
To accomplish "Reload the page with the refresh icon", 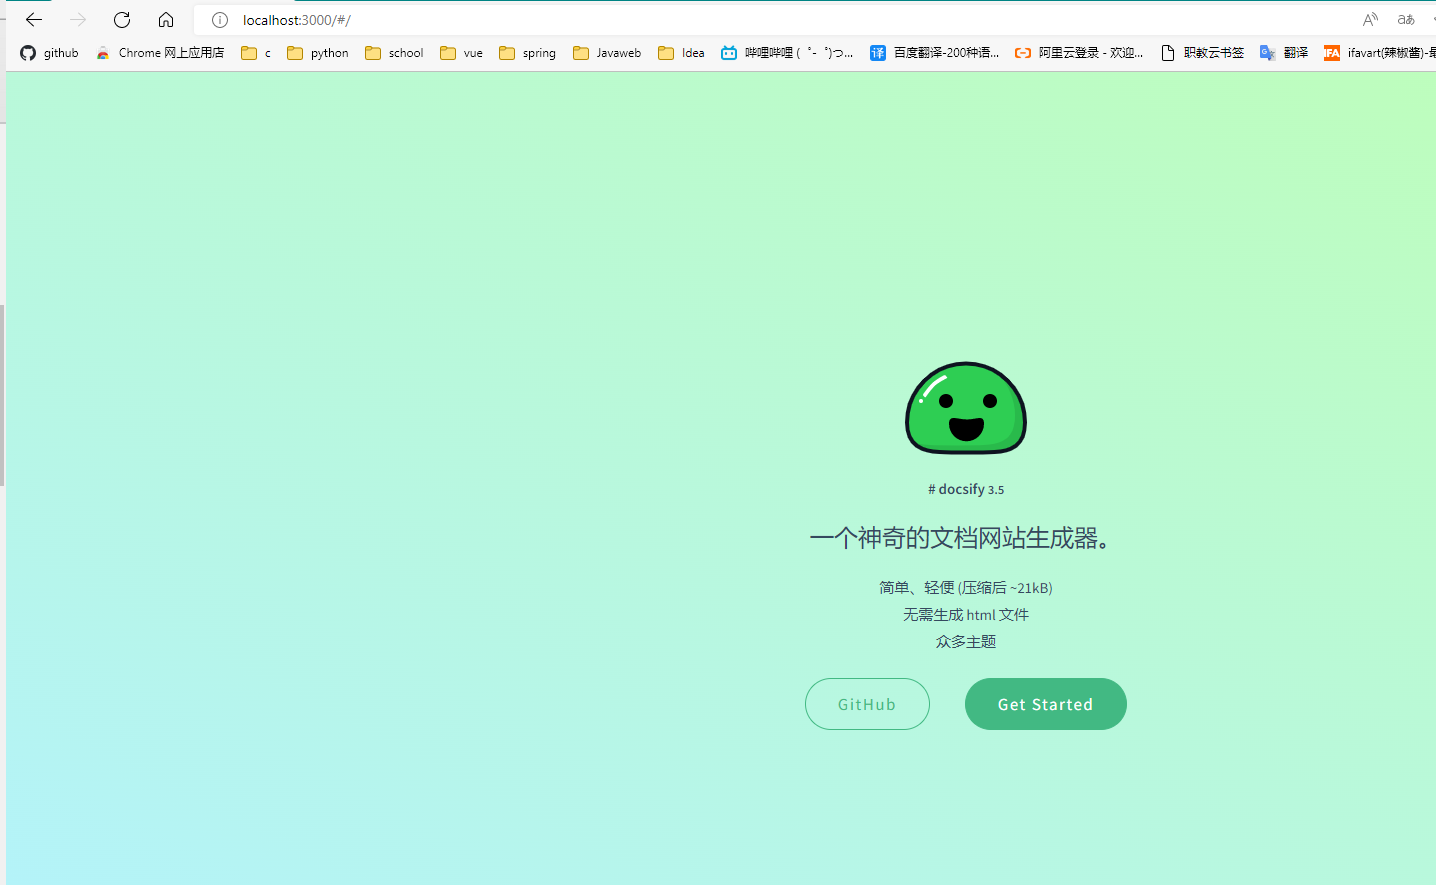I will pyautogui.click(x=122, y=20).
